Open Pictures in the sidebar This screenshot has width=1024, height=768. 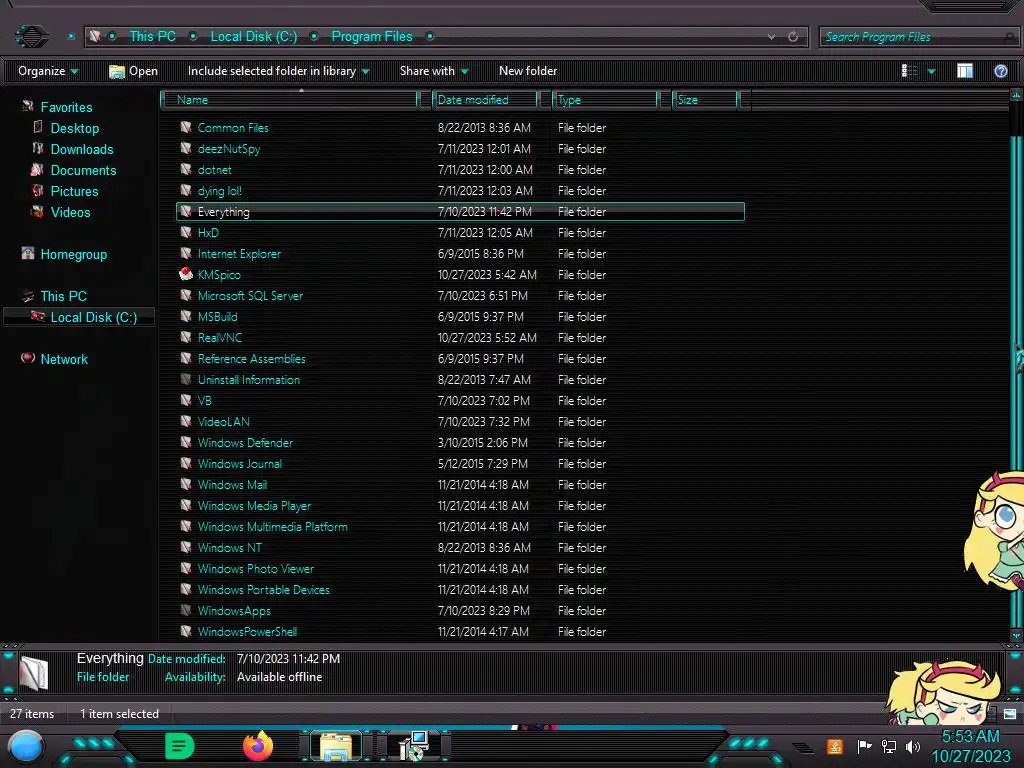[x=74, y=191]
